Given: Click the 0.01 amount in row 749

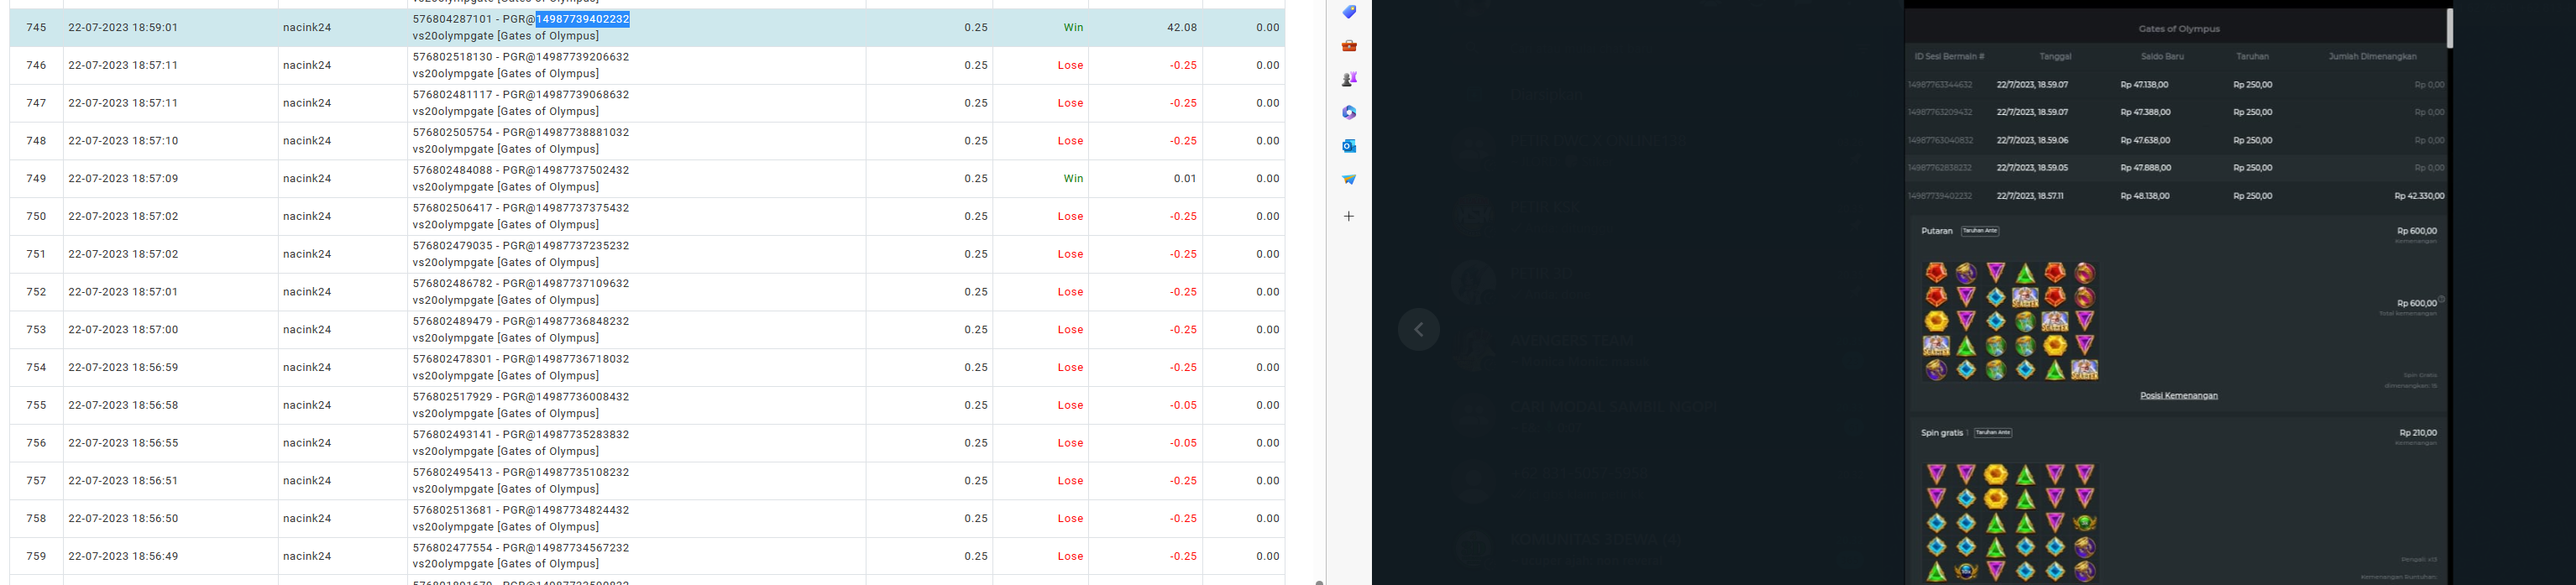Looking at the screenshot, I should [x=1184, y=179].
